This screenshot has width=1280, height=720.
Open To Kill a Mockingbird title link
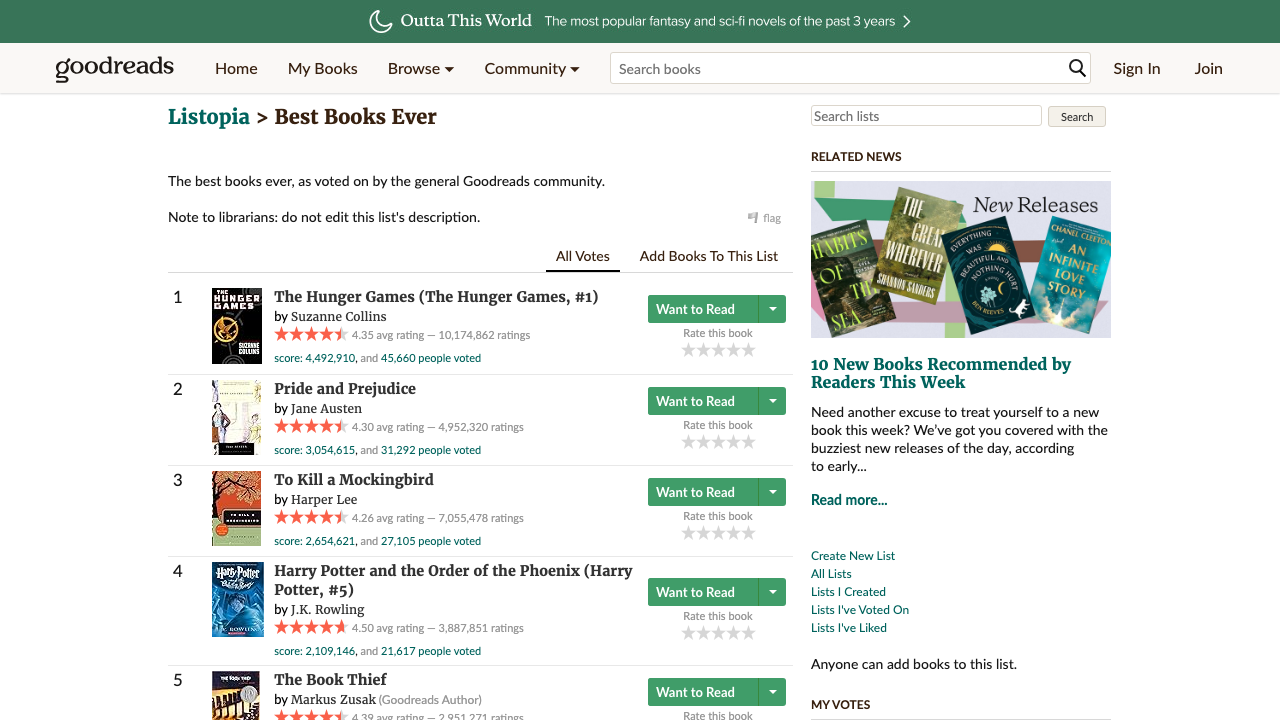tap(354, 479)
